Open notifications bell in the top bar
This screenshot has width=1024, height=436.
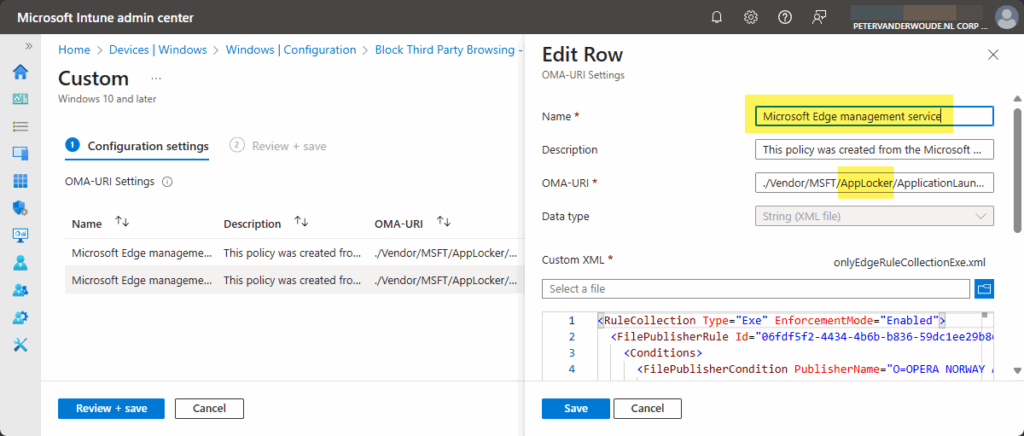click(x=717, y=17)
